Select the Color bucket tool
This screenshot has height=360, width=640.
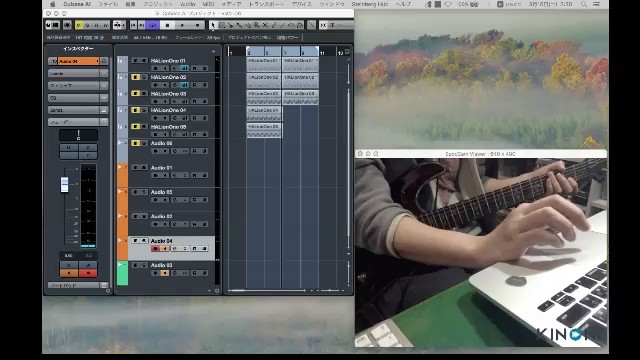(x=299, y=25)
